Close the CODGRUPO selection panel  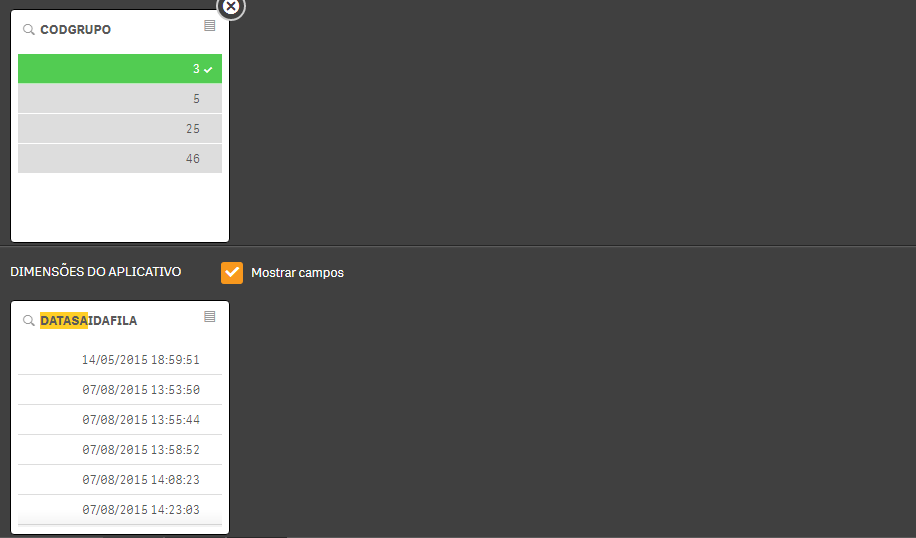231,7
